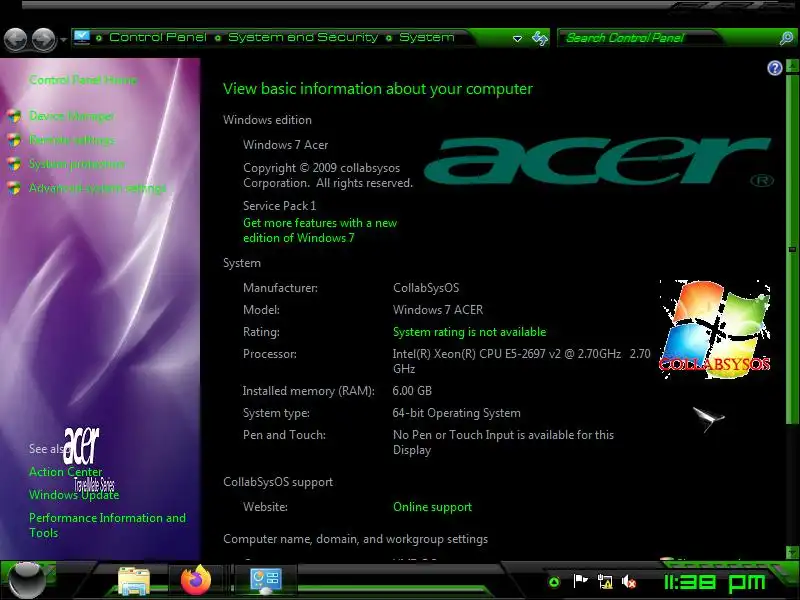Click the Windows 7 Acer edition text
Viewport: 800px width, 600px height.
tap(285, 145)
